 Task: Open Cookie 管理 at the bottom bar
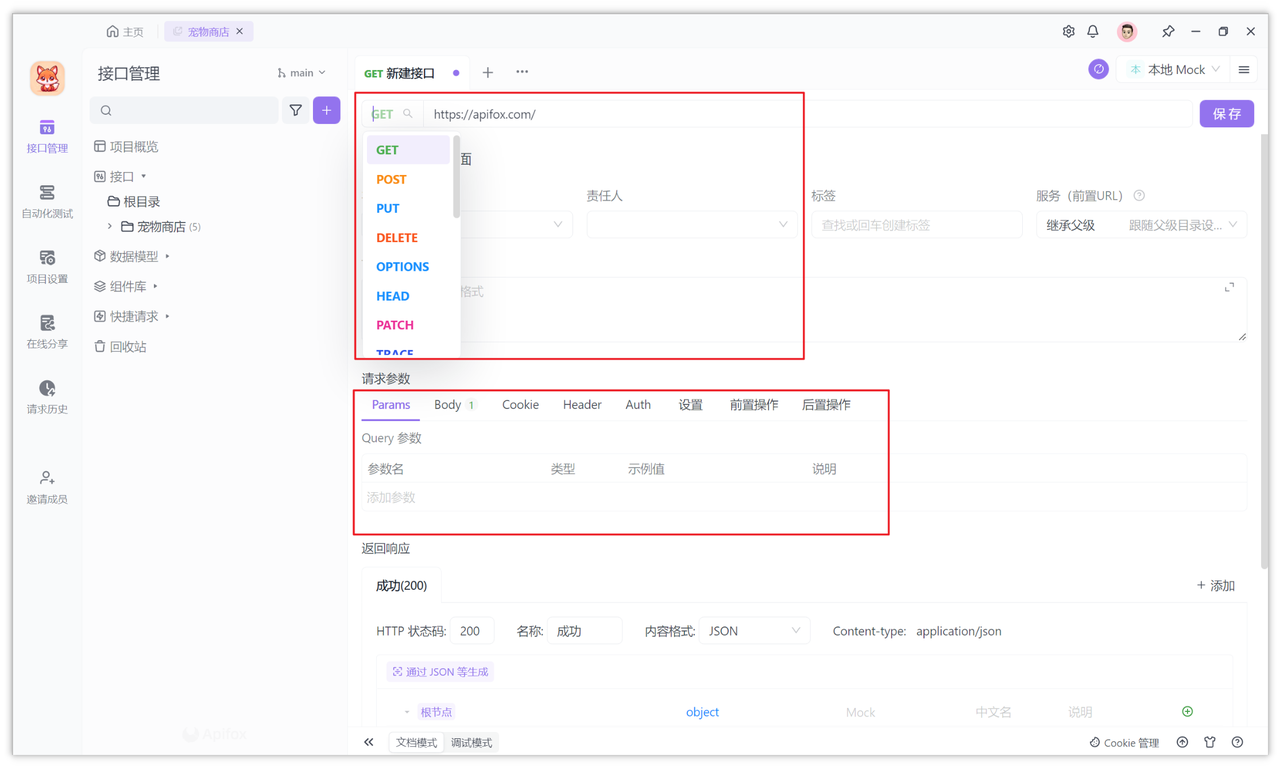[x=1124, y=742]
